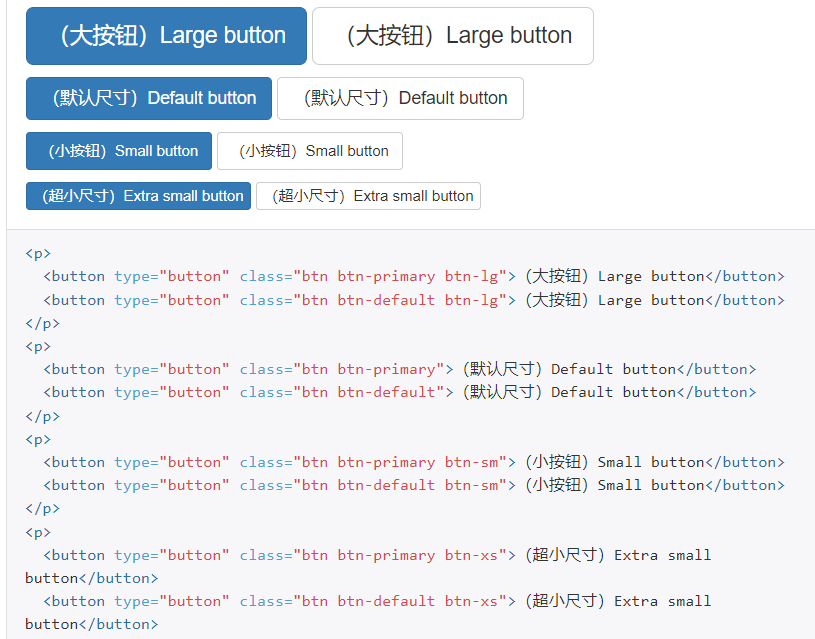This screenshot has height=639, width=815.
Task: Click "btn btn-default btn-sm" class string in code
Action: click(399, 485)
